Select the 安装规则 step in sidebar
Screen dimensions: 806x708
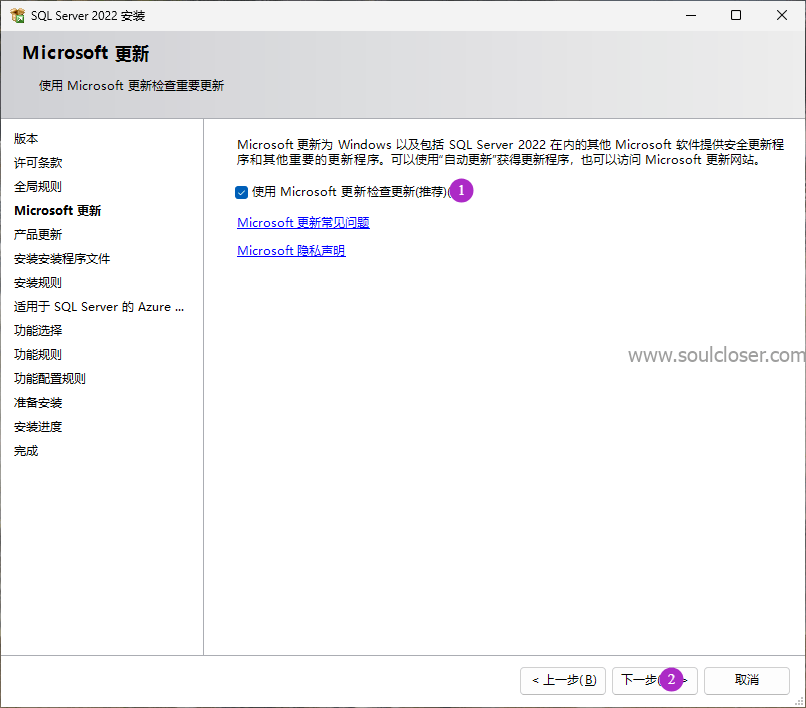[38, 283]
